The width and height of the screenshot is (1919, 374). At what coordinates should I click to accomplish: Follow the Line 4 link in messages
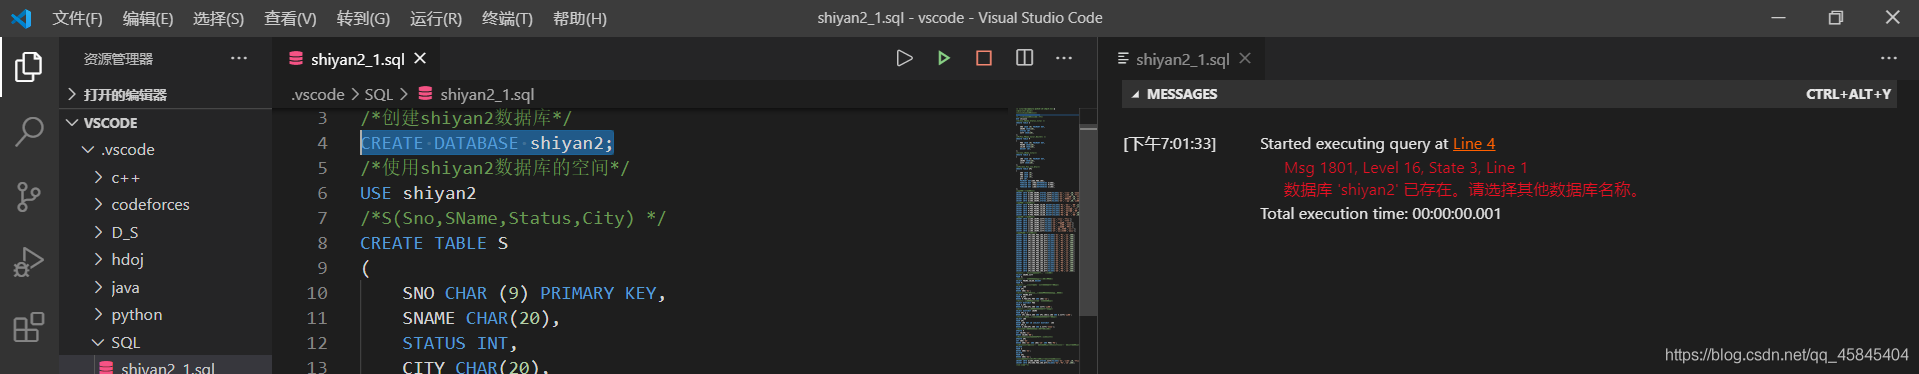coord(1474,144)
